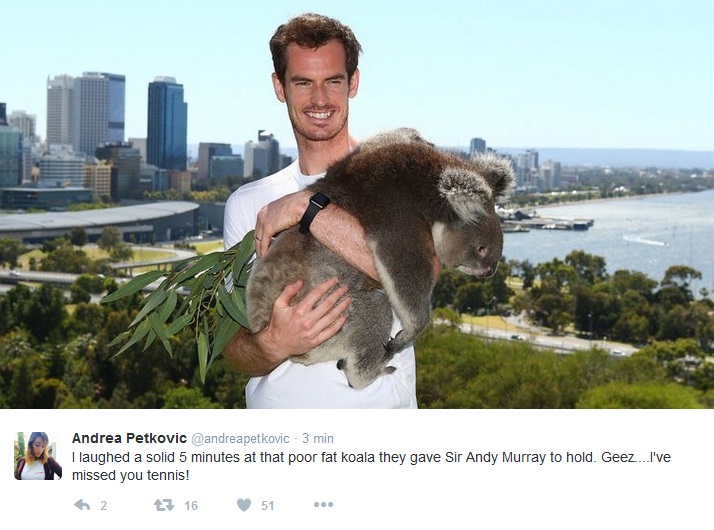Click the dark blue skyscraper in the photo
714x530 pixels.
[167, 124]
